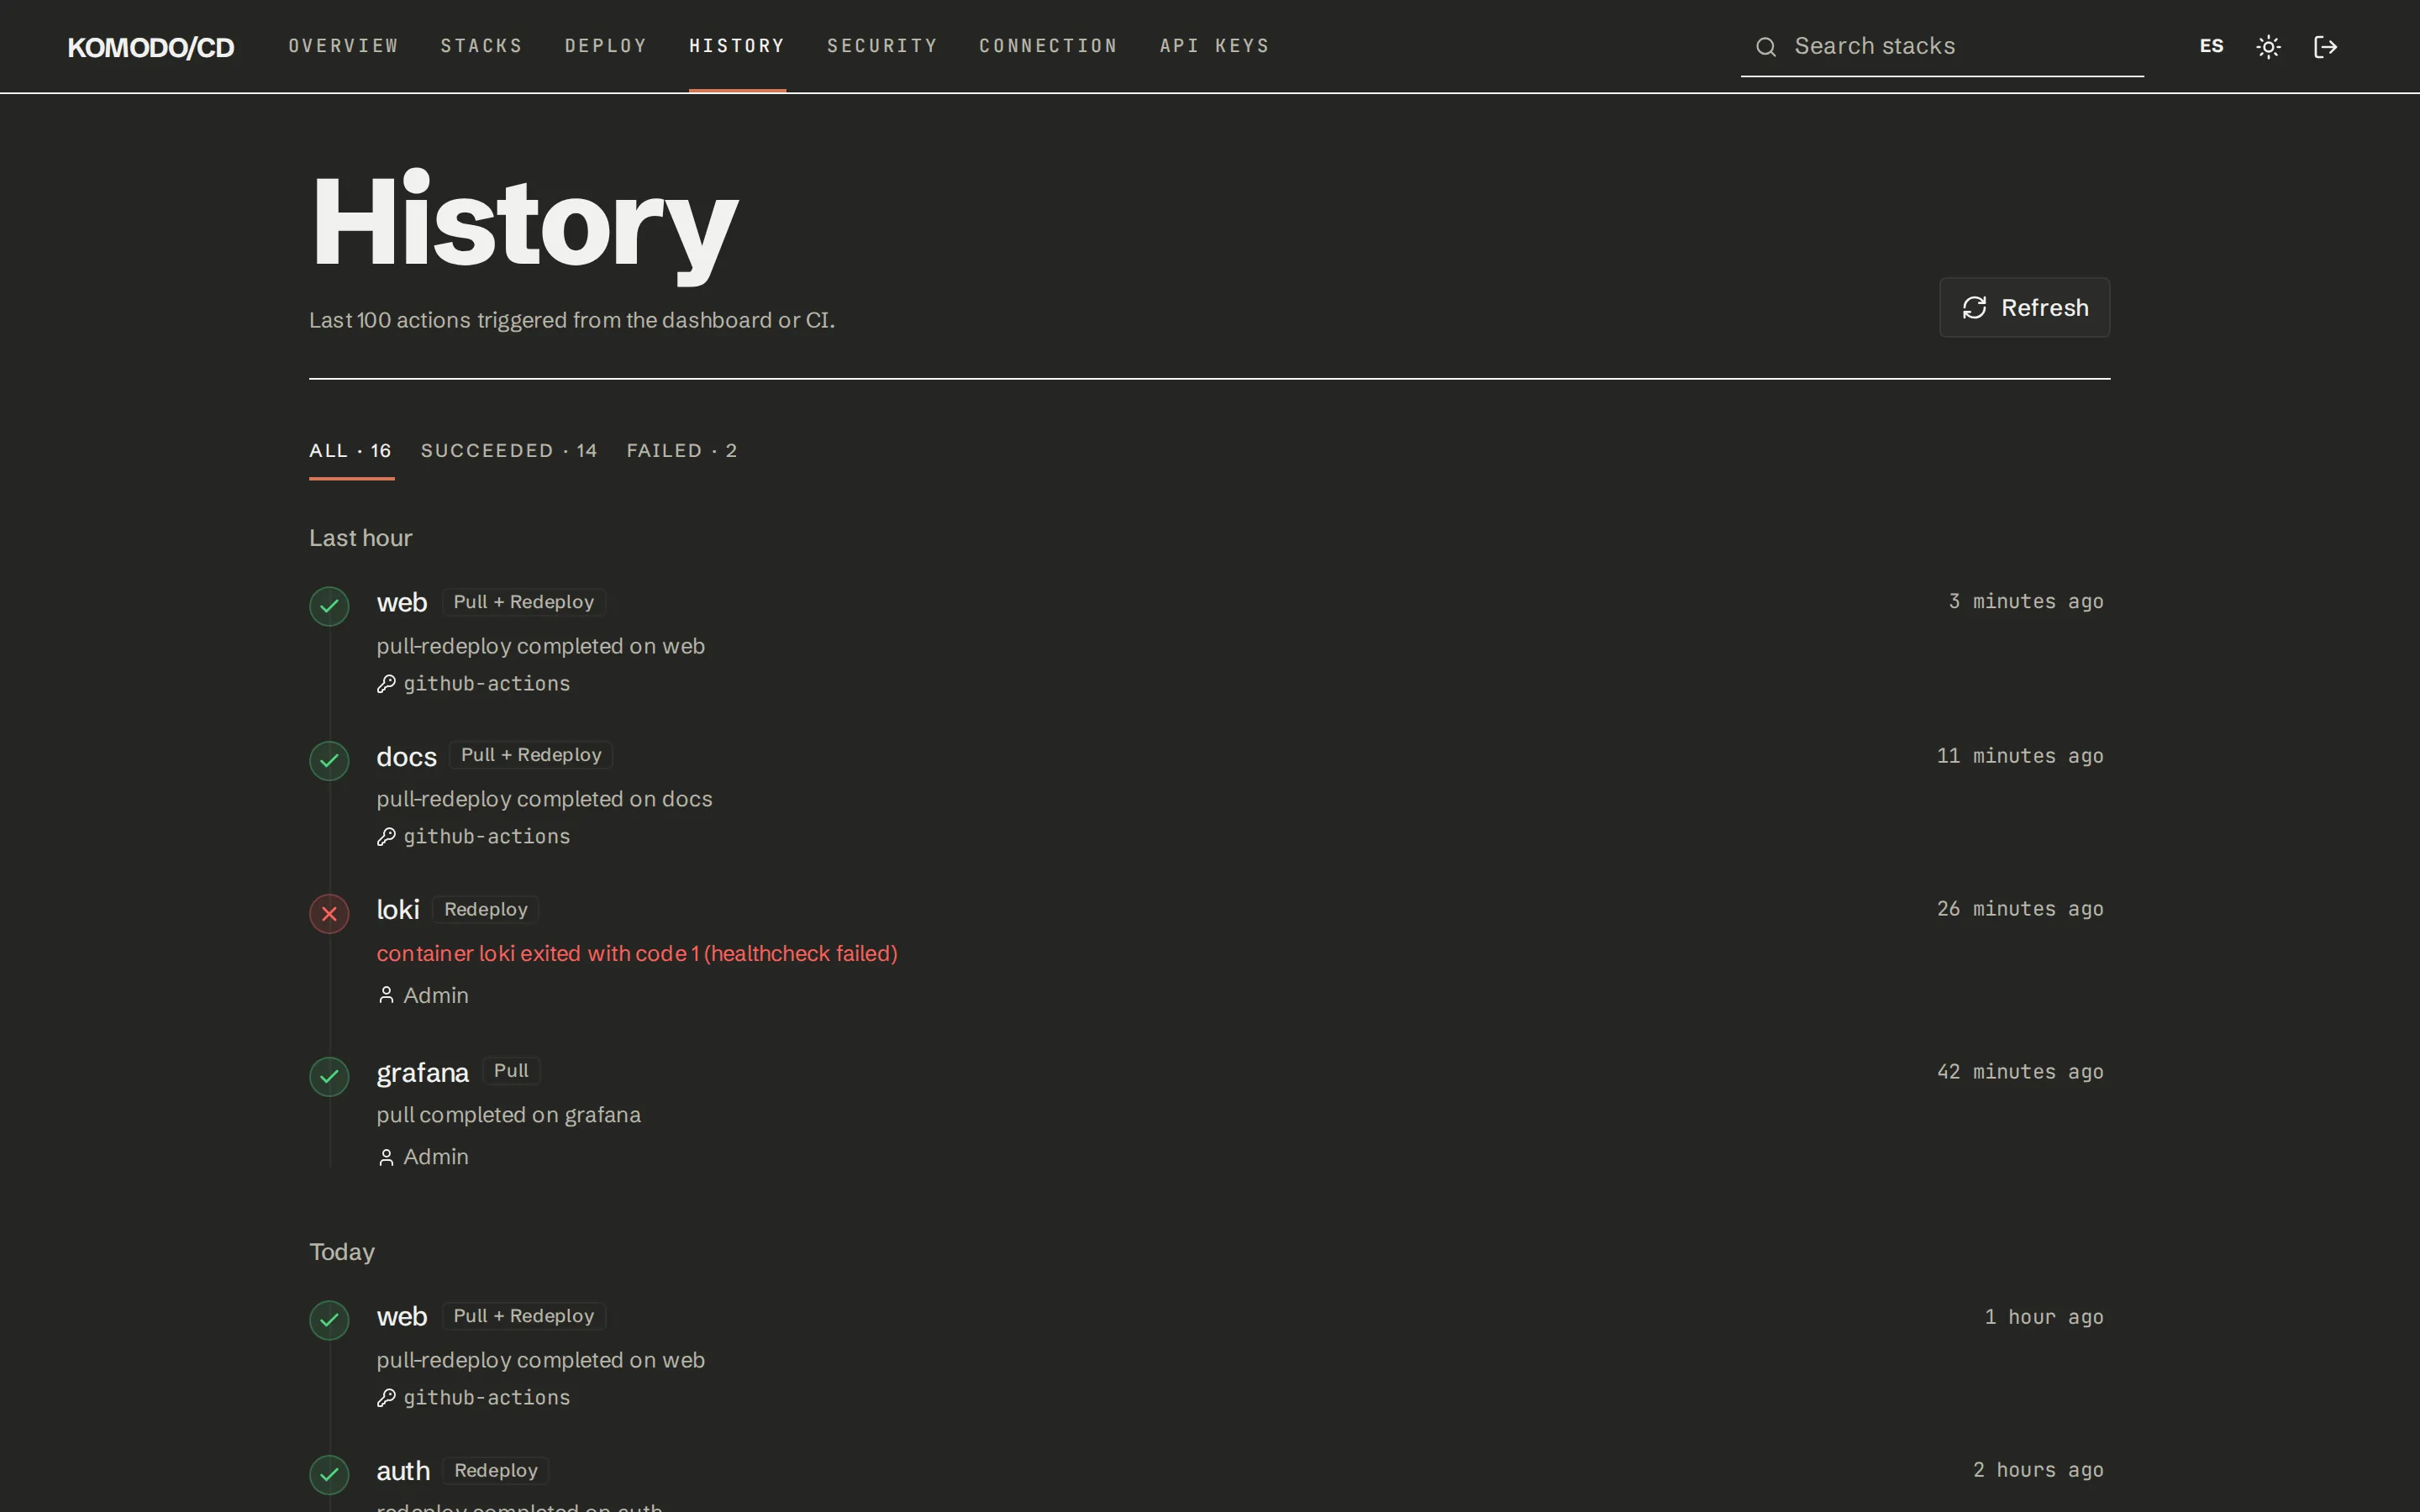Click 'pull completed on grafana' text

coord(508,1115)
